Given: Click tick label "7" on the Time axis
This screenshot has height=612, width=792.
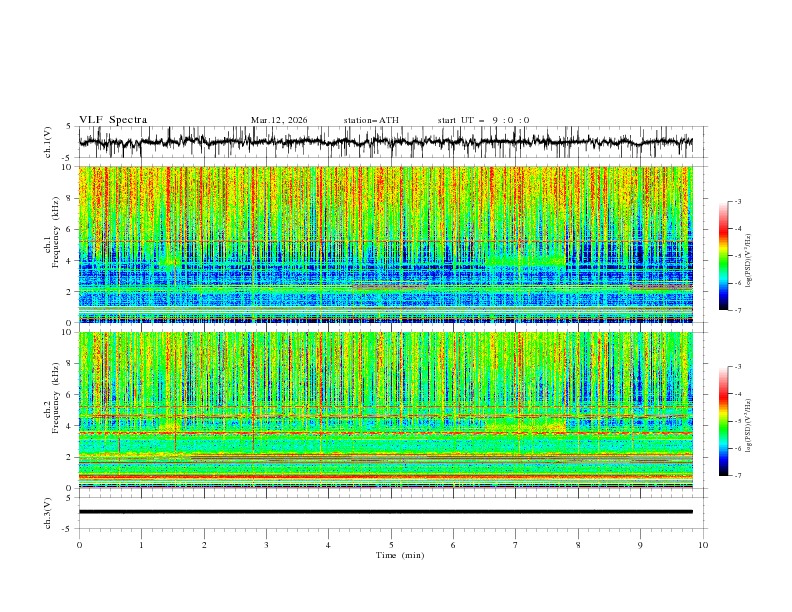Looking at the screenshot, I should click(516, 545).
